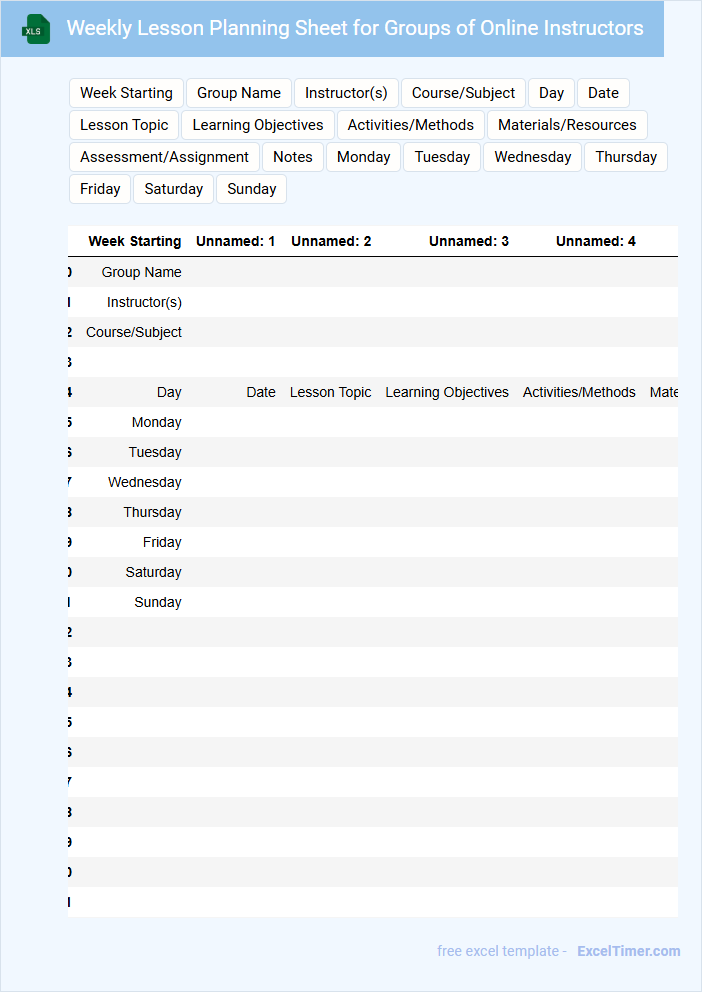The height and width of the screenshot is (992, 702).
Task: Click the Saturday row cell
Action: 153,572
